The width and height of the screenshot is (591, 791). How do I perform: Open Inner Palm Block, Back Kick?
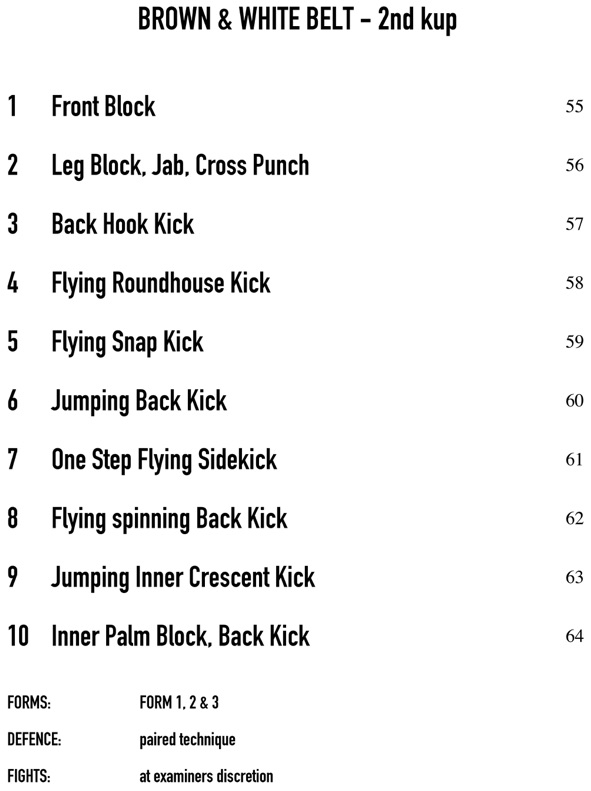(181, 636)
